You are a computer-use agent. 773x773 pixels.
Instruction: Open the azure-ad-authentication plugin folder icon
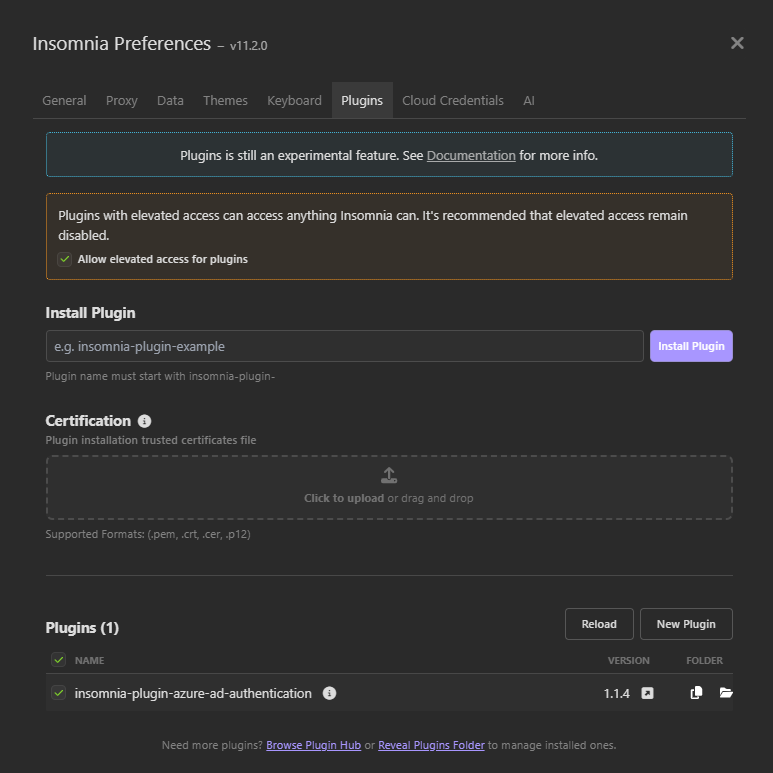coord(726,693)
